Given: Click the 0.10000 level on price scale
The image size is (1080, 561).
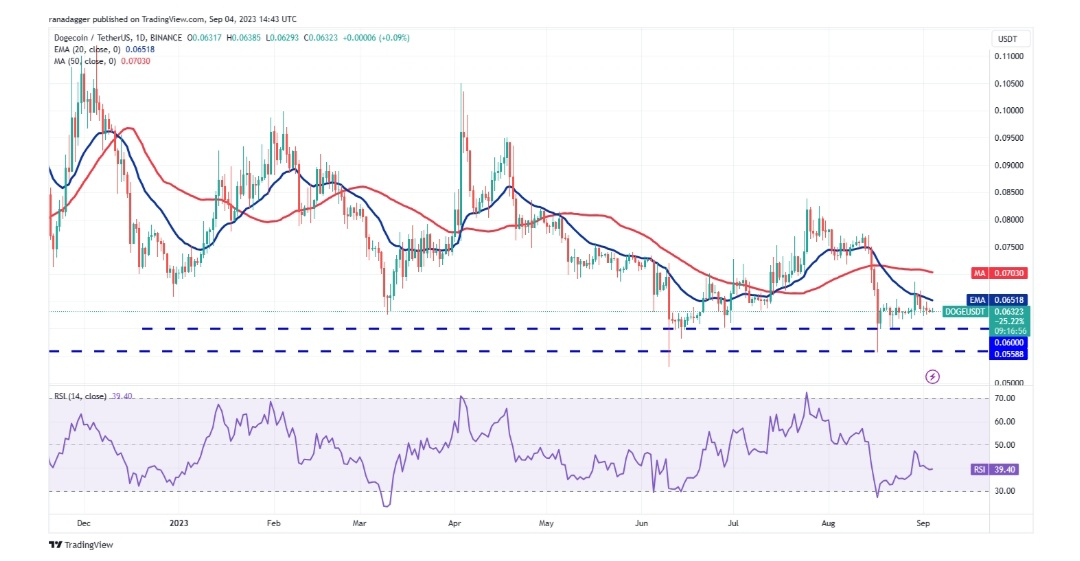Looking at the screenshot, I should coord(1009,111).
